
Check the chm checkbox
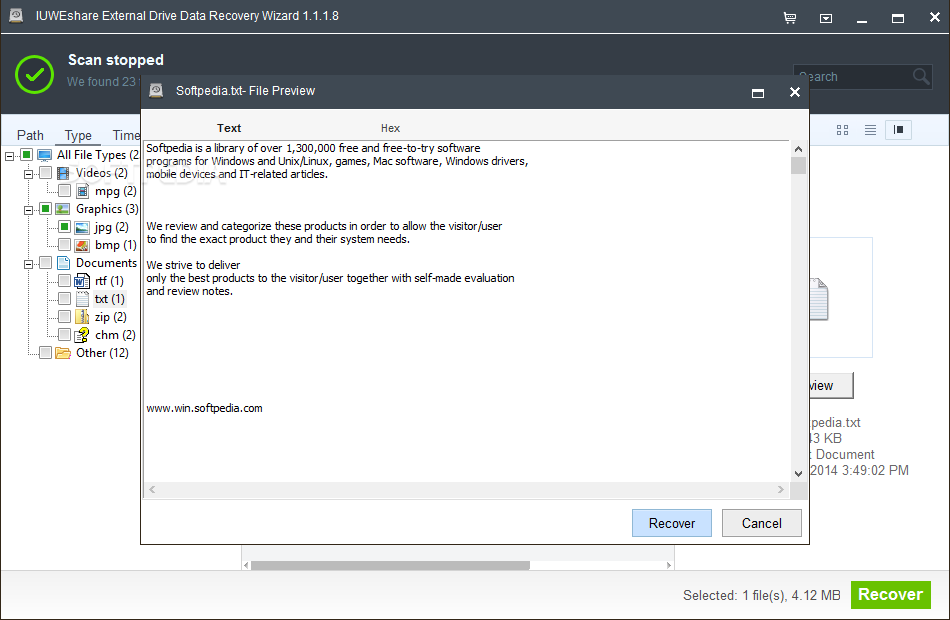[x=64, y=335]
